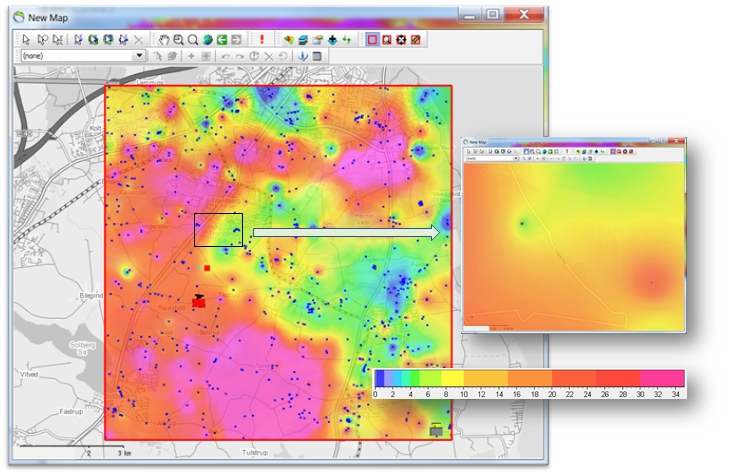Pick the arrow with list lines tool
Viewport: 729px width, 475px height.
58,40
